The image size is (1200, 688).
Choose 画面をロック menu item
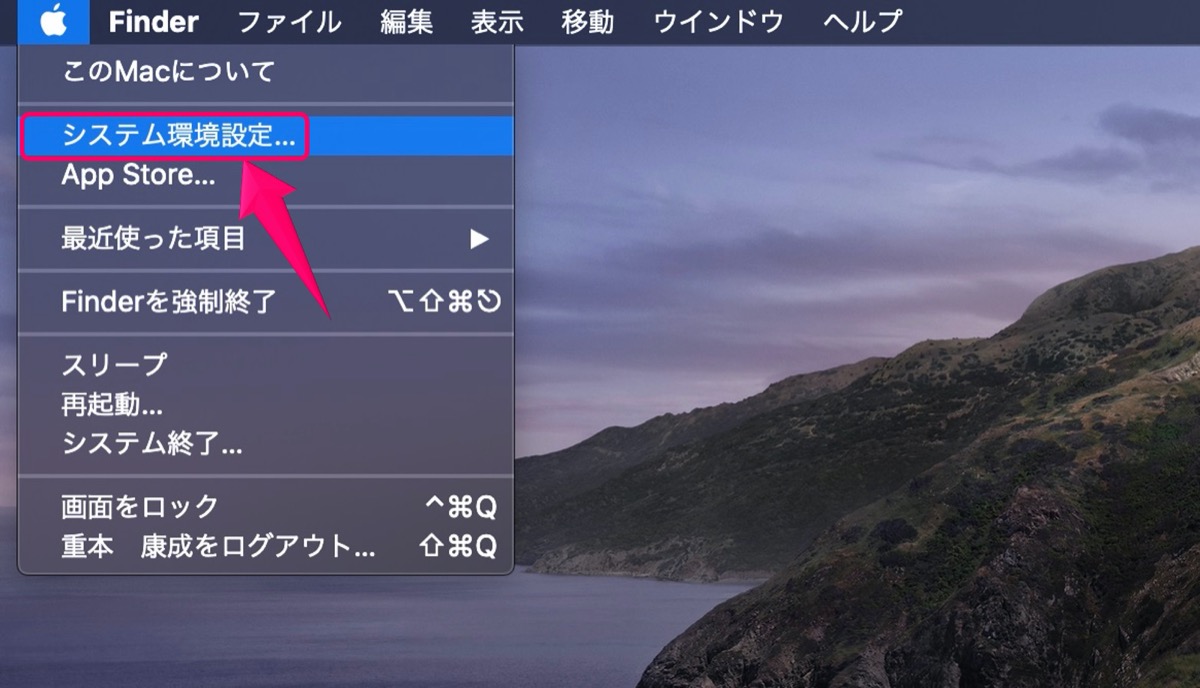tap(266, 507)
